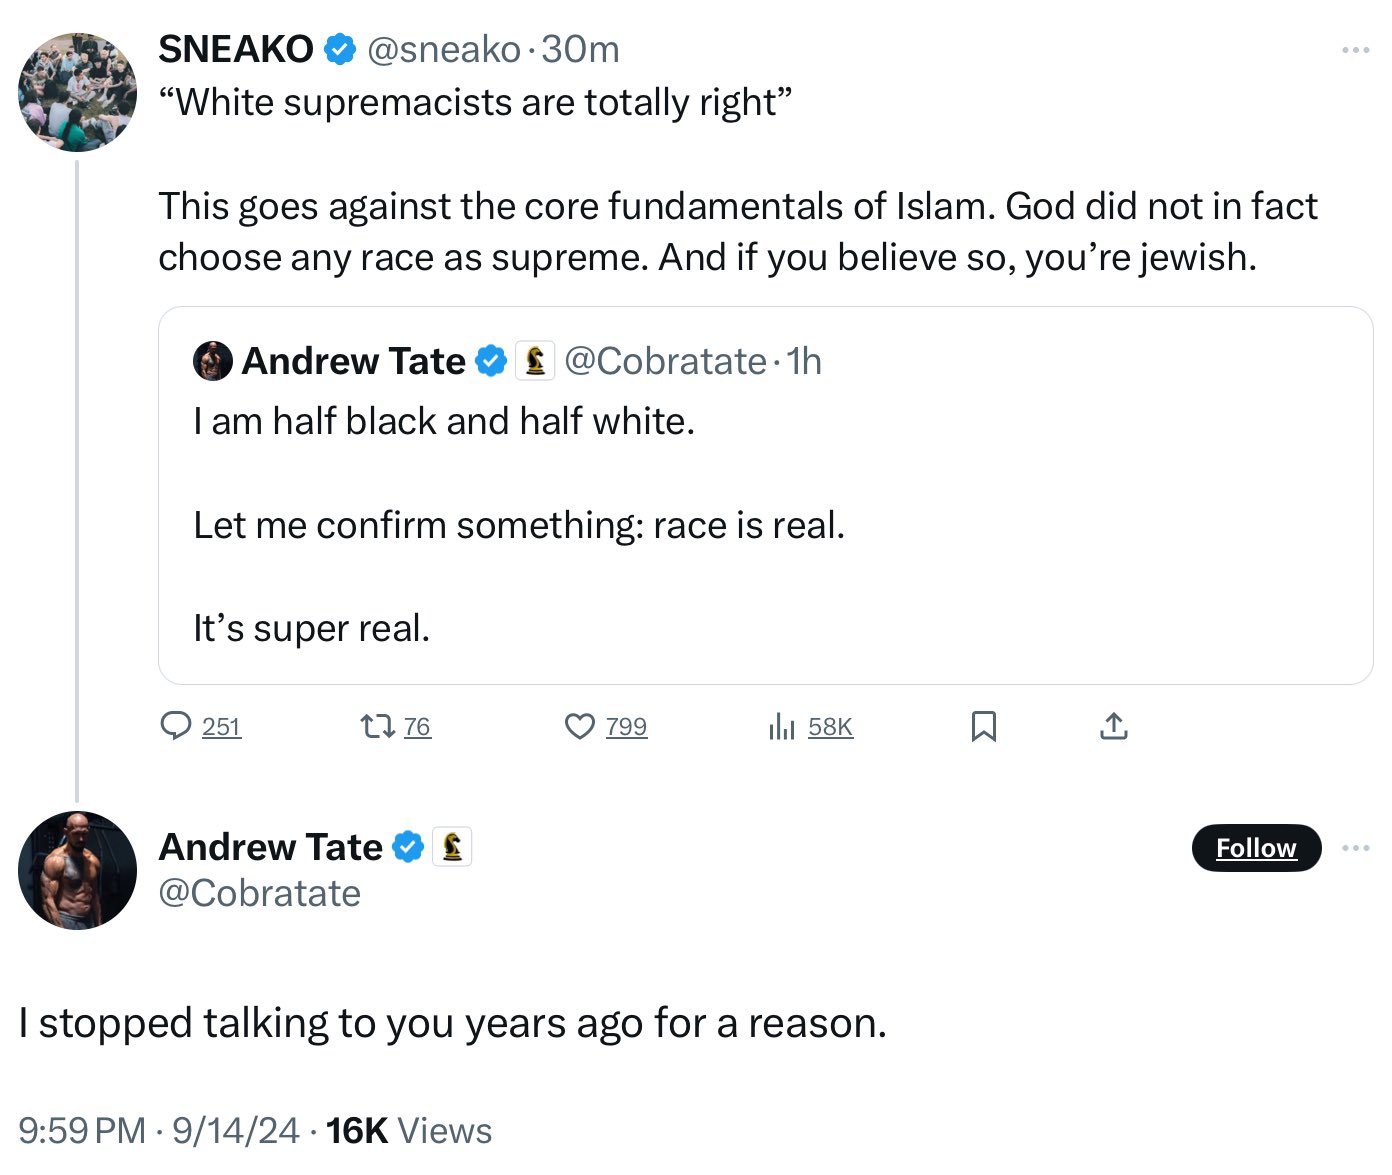Viewport: 1392px width, 1175px height.
Task: Click the share upload icon
Action: click(x=1113, y=726)
